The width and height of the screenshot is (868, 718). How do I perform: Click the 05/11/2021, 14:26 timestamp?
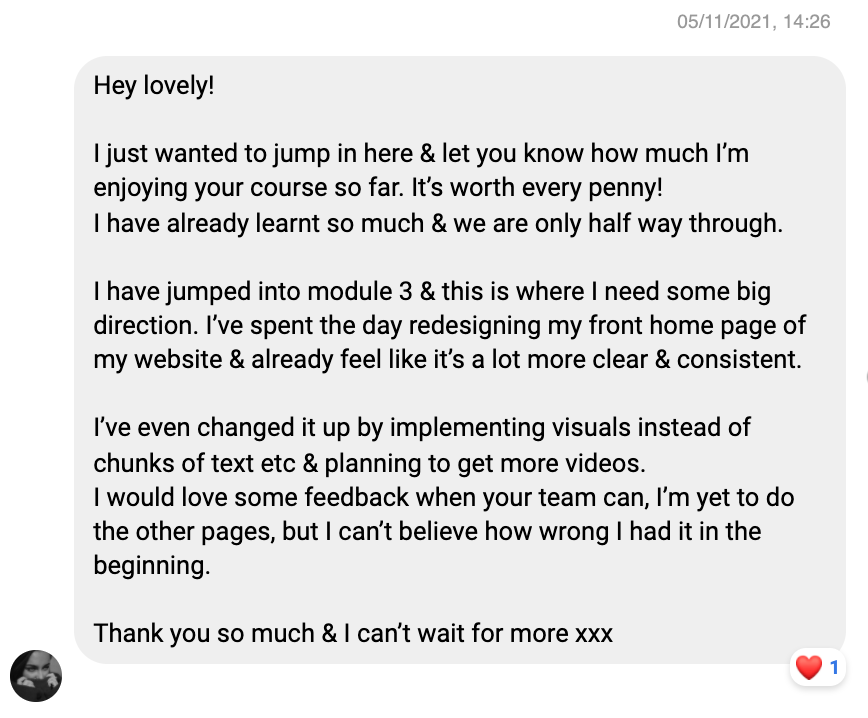[x=753, y=22]
